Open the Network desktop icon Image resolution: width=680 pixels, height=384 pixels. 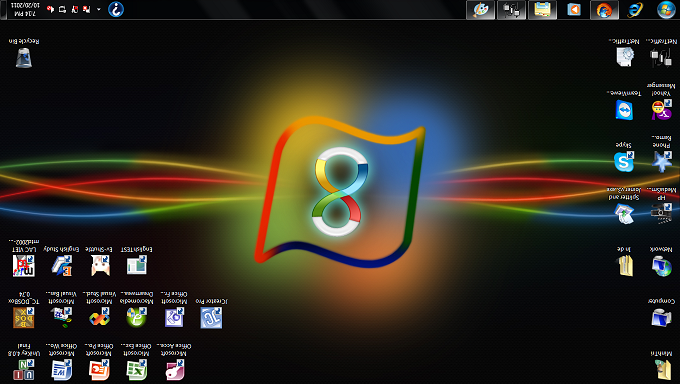pyautogui.click(x=661, y=262)
